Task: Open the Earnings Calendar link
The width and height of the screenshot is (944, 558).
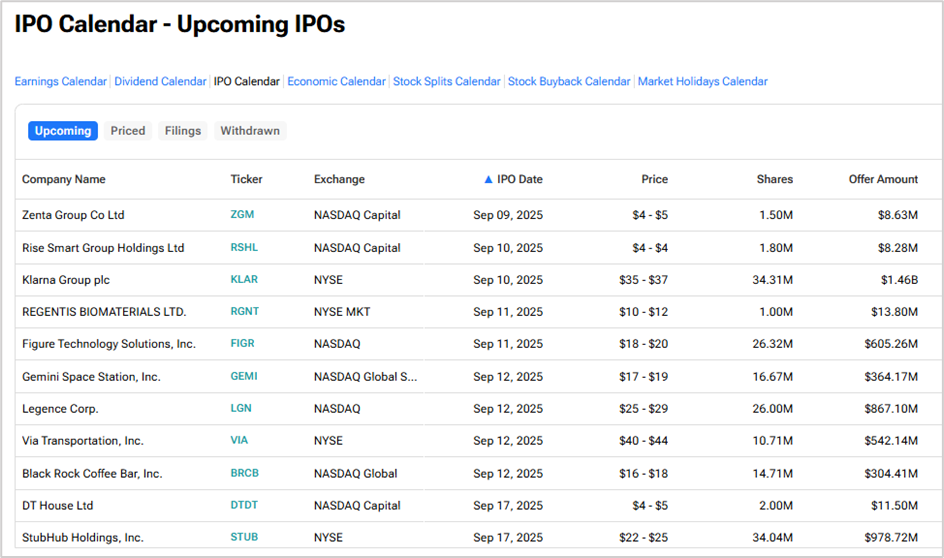Action: (60, 82)
